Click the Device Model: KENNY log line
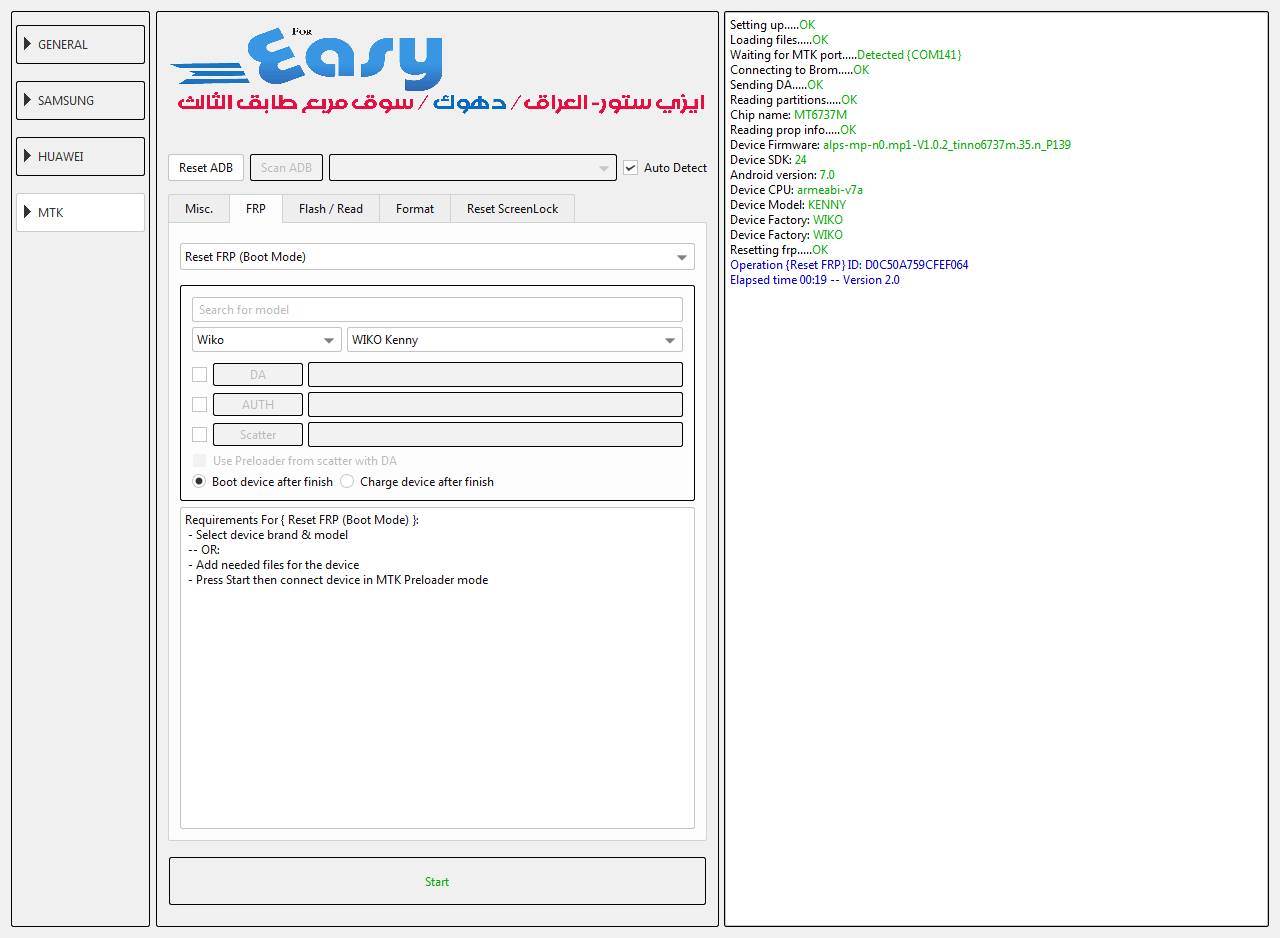1280x938 pixels. [788, 205]
